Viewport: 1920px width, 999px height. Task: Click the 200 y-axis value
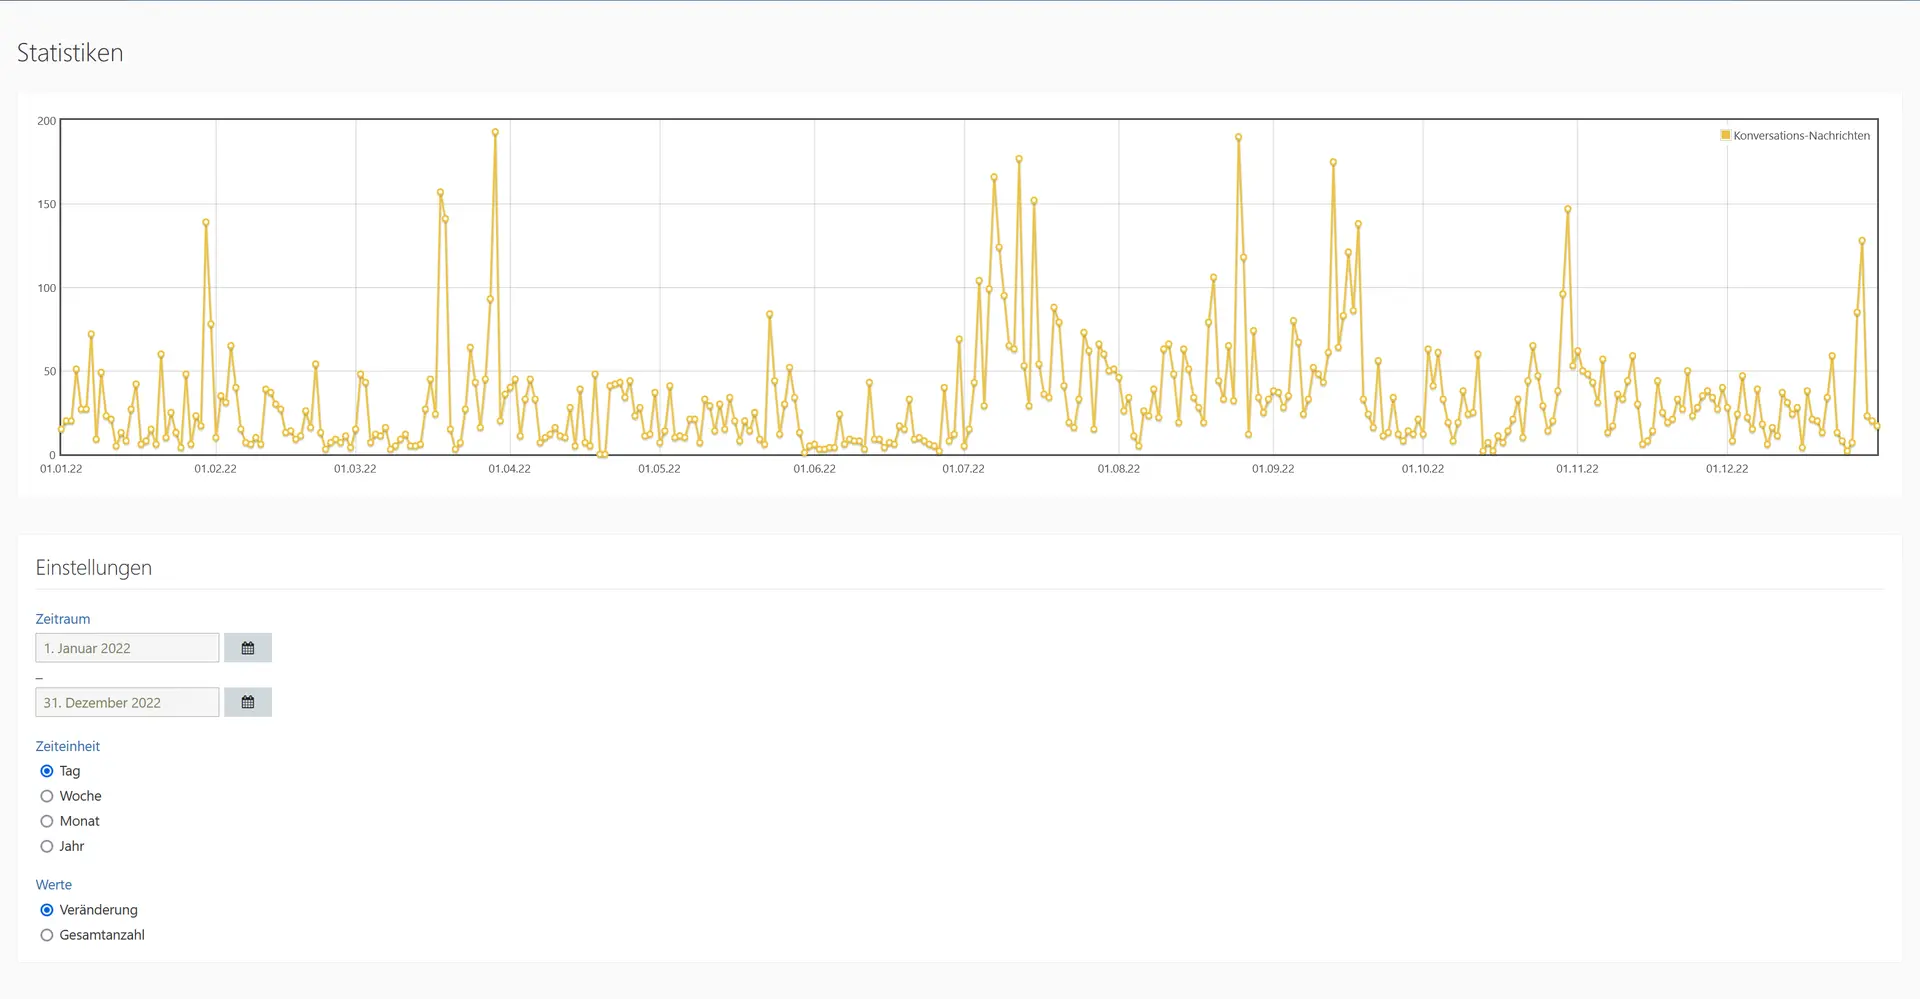coord(47,121)
